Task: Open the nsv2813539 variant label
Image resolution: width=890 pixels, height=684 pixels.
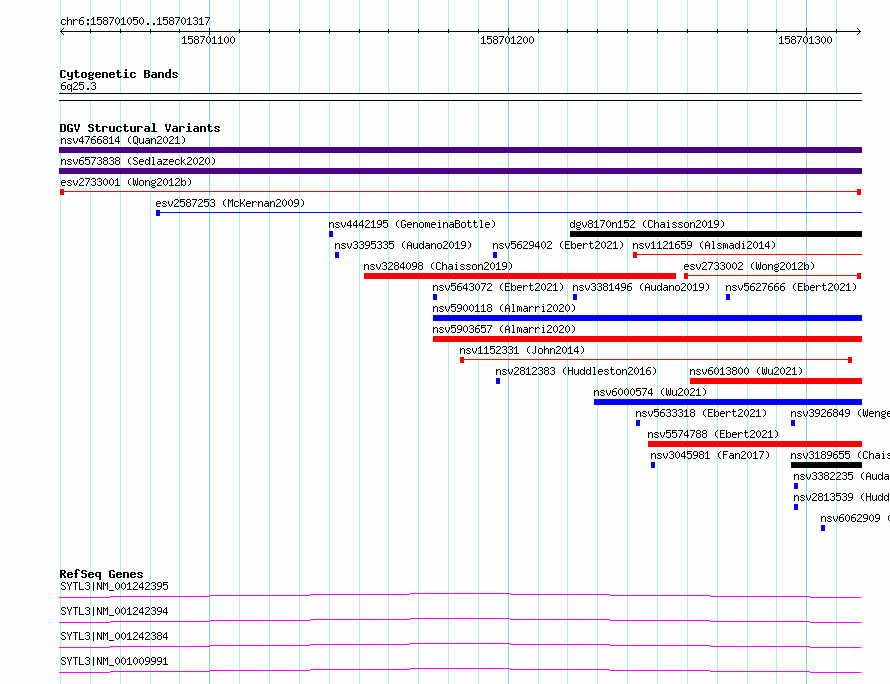Action: (x=841, y=497)
